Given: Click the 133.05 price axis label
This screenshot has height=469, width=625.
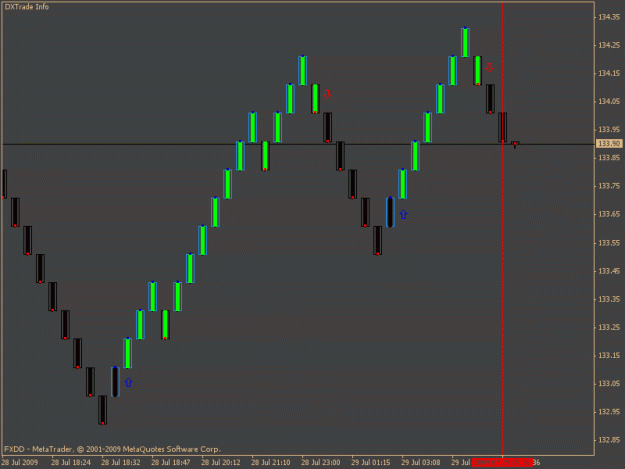Looking at the screenshot, I should pos(609,384).
